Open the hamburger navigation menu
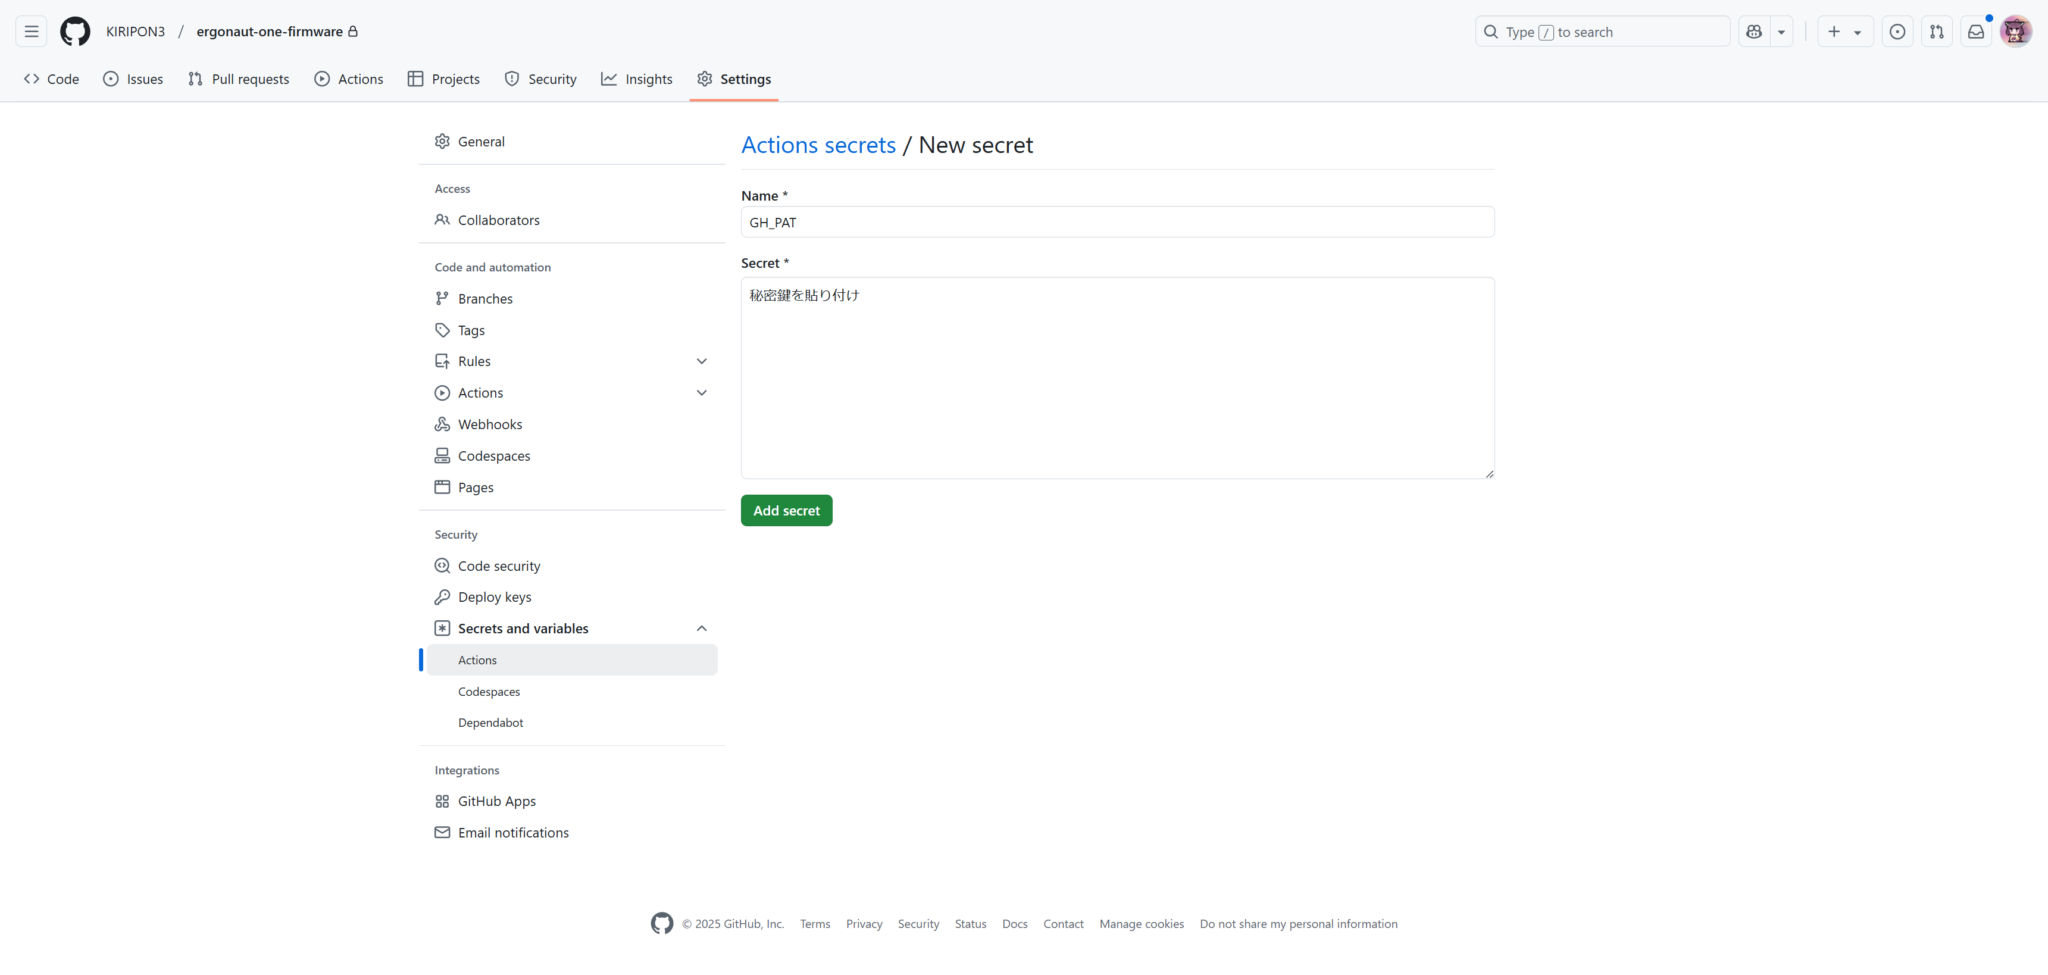Viewport: 2048px width, 975px height. [x=32, y=32]
